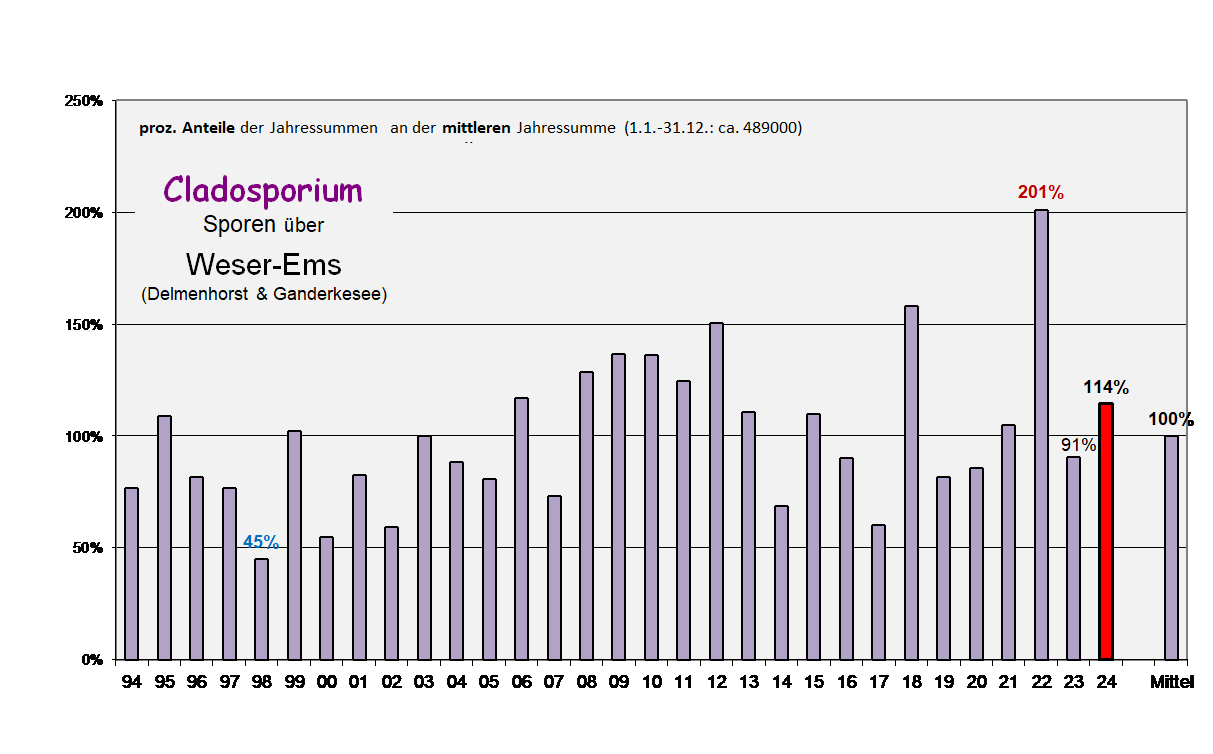This screenshot has width=1213, height=754.
Task: Click the tallest bar for year 22
Action: [1041, 435]
